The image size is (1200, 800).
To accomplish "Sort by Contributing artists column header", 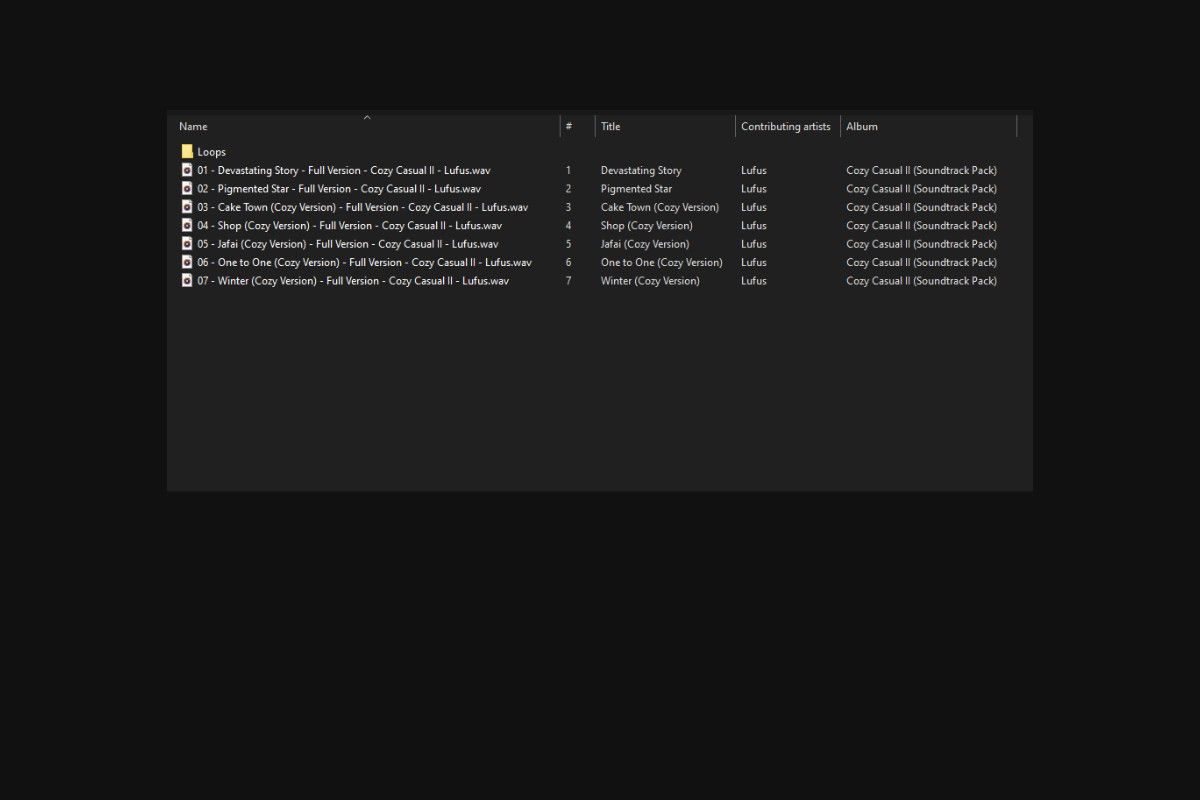I will (x=785, y=127).
